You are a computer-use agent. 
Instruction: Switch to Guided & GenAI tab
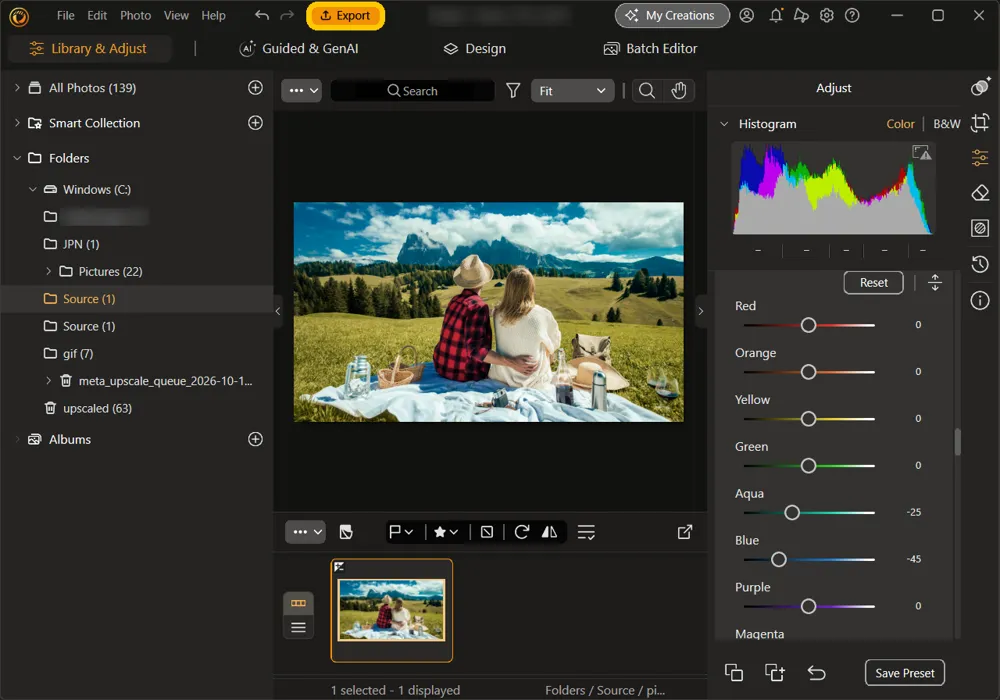click(x=298, y=48)
